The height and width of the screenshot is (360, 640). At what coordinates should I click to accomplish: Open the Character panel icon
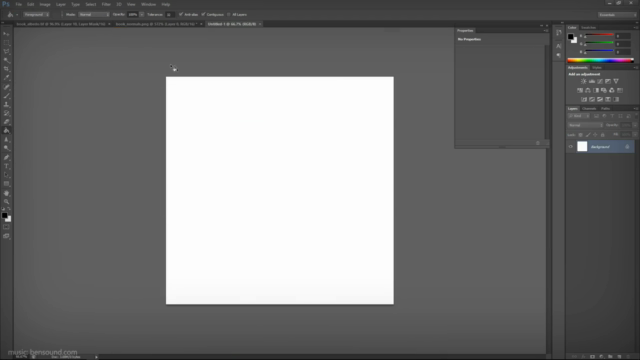[559, 46]
